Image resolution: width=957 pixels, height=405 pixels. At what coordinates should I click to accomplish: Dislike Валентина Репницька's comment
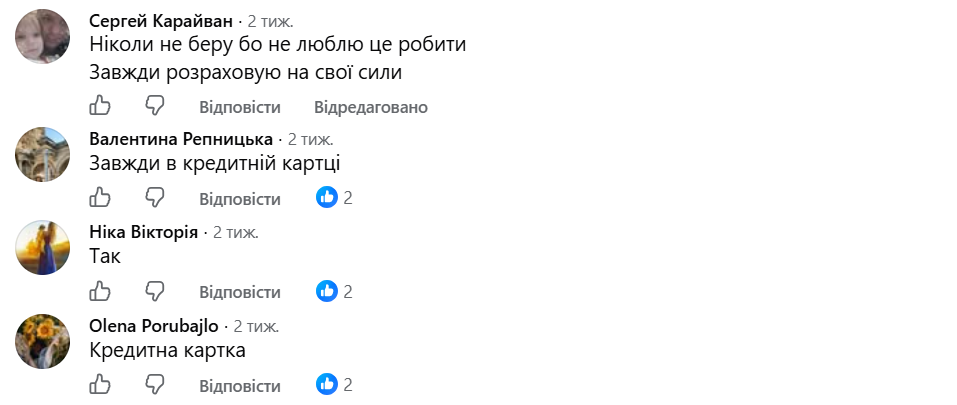click(x=155, y=198)
